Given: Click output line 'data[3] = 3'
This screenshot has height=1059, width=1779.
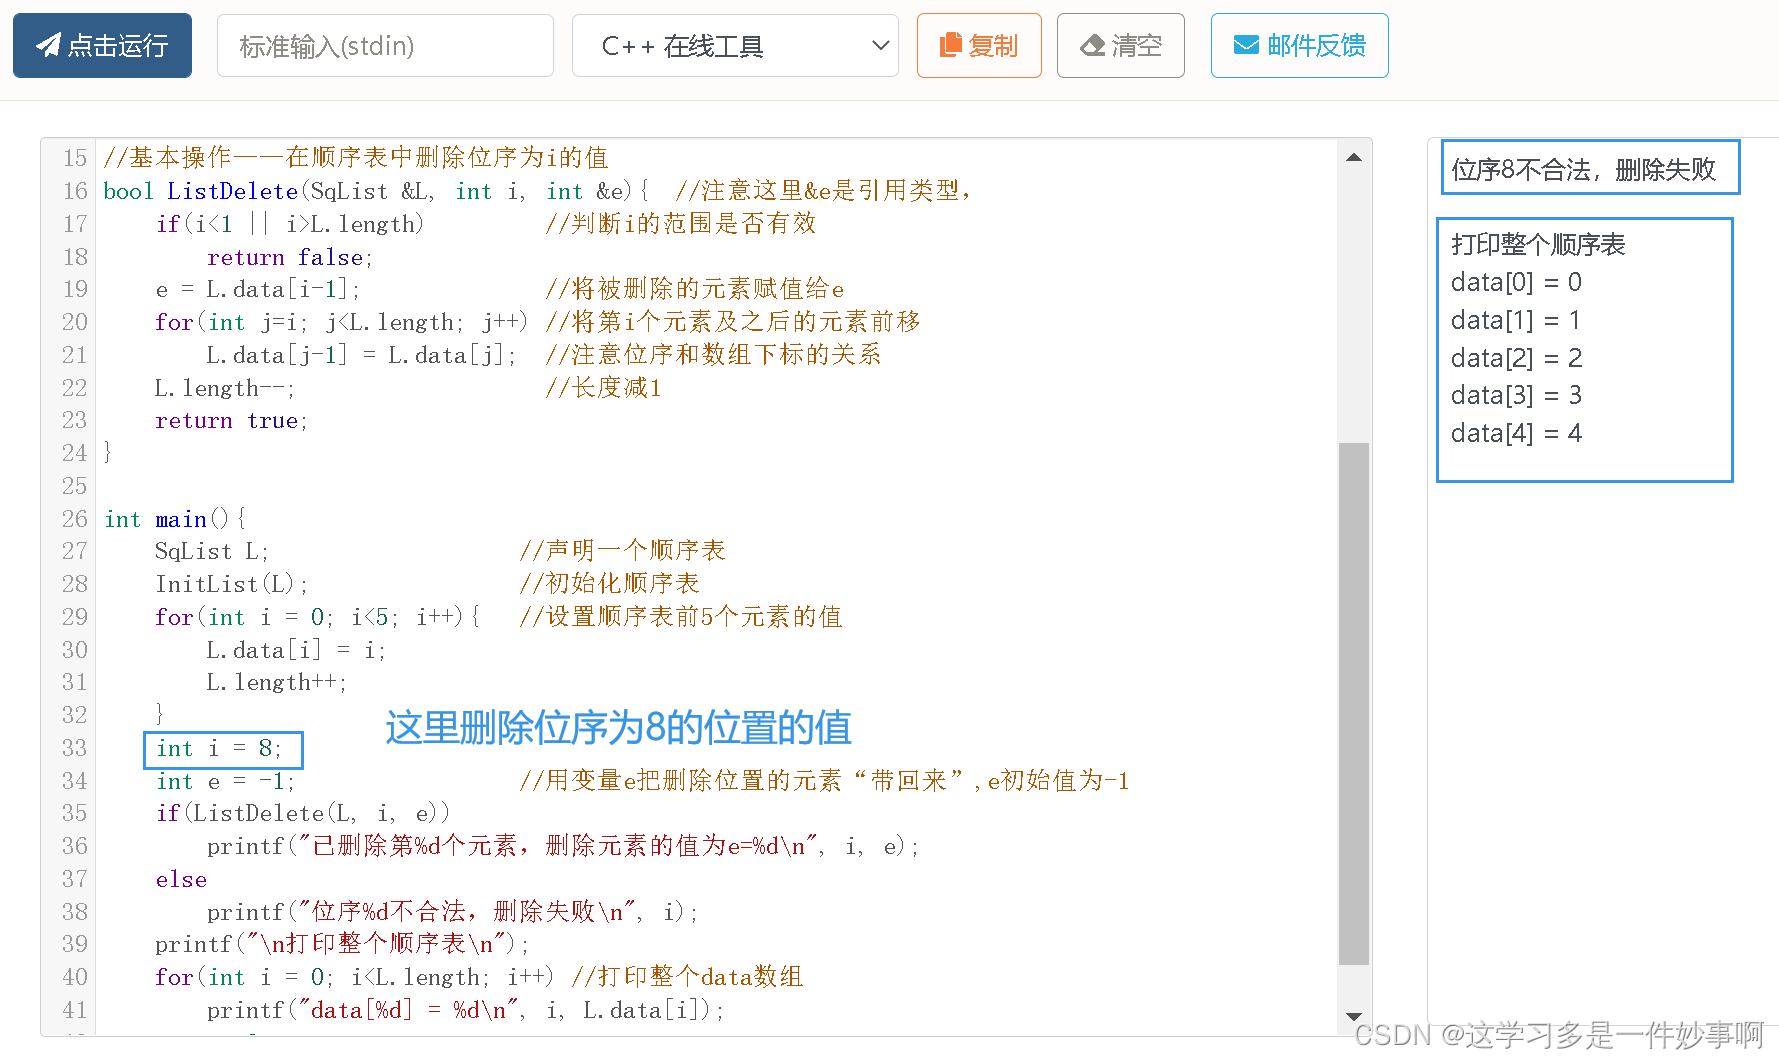Looking at the screenshot, I should (1516, 396).
